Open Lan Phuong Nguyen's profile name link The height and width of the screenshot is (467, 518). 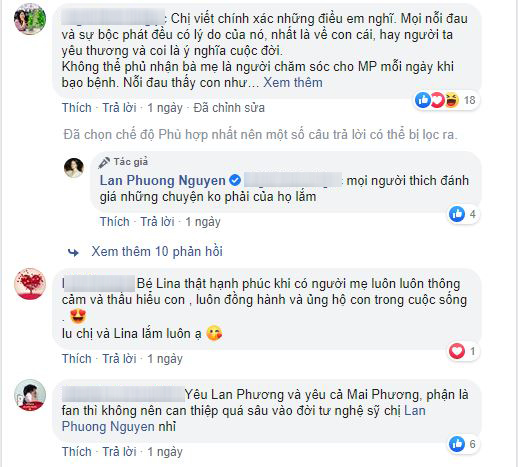[x=163, y=180]
